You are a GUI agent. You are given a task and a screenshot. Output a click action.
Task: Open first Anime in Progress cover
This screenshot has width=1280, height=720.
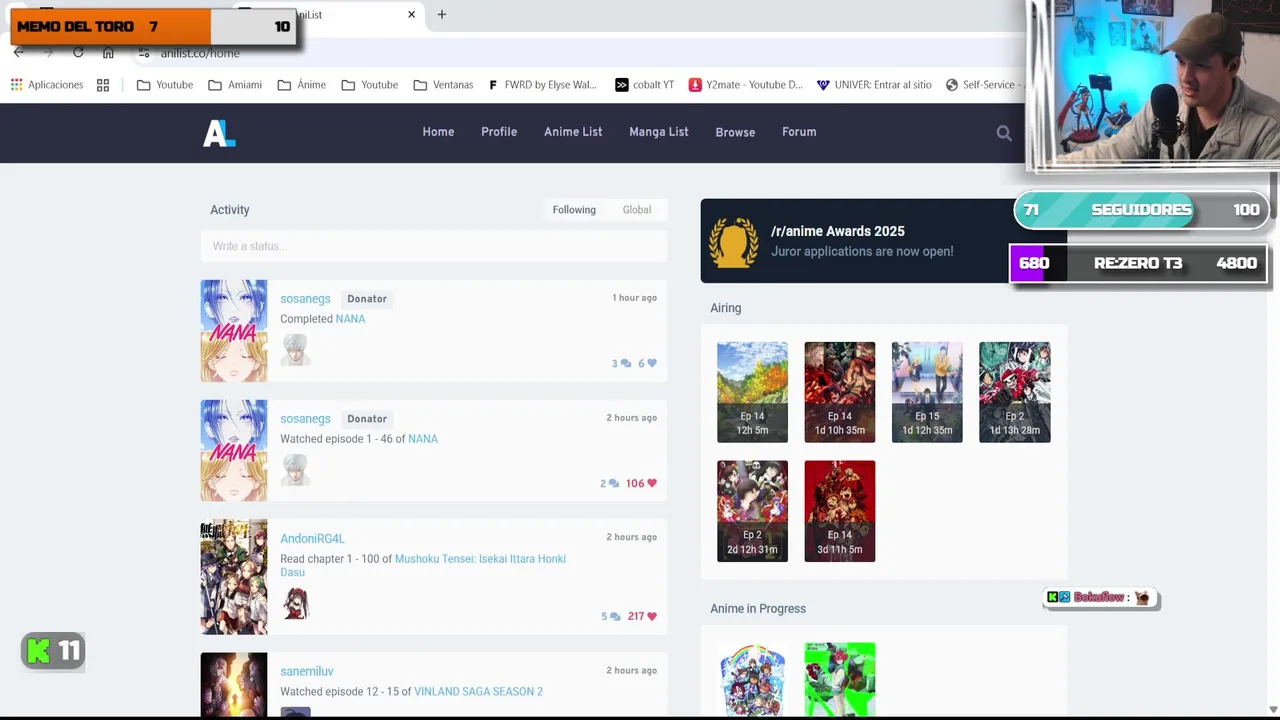click(752, 680)
